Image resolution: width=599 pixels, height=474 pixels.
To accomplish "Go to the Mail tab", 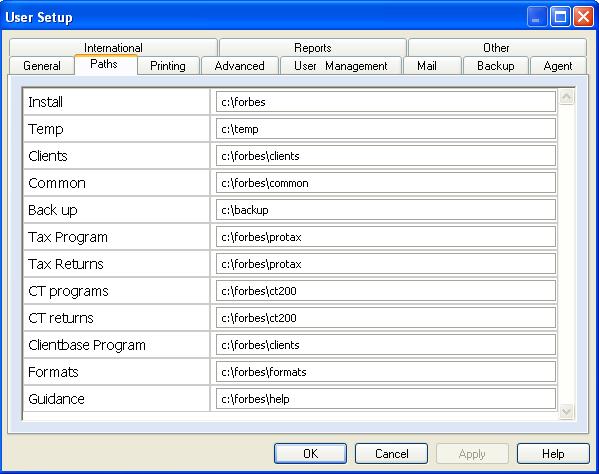I will point(427,66).
